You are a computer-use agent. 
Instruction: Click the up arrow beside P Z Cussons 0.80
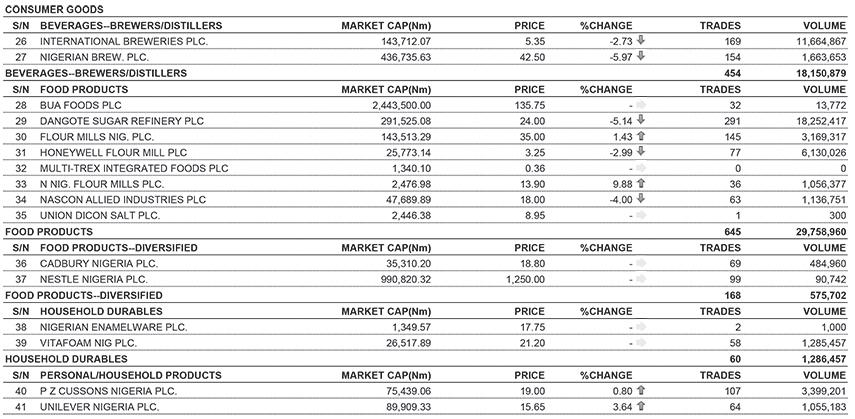[x=641, y=391]
